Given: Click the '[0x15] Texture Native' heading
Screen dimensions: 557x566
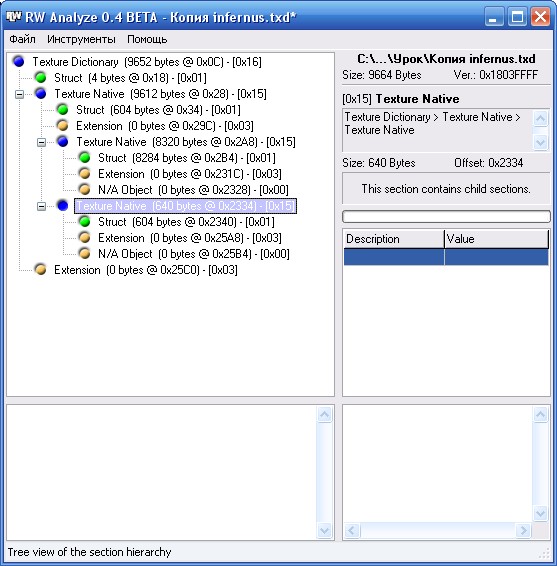Looking at the screenshot, I should (401, 99).
